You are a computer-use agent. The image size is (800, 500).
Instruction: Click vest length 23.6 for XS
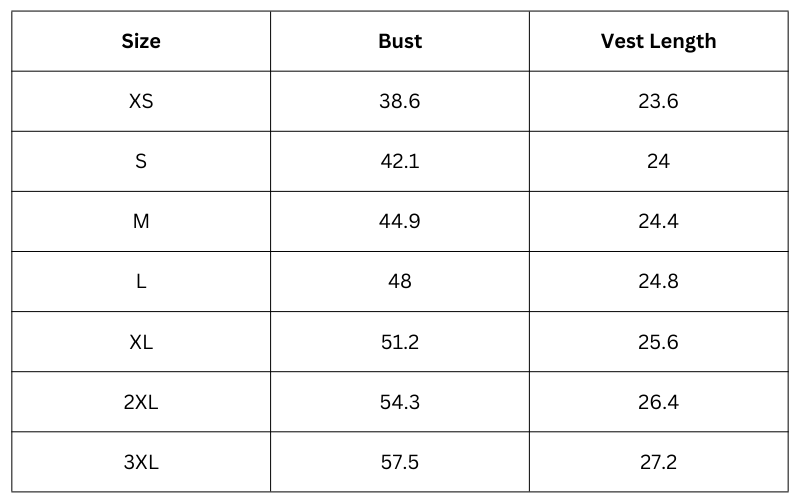pyautogui.click(x=658, y=101)
